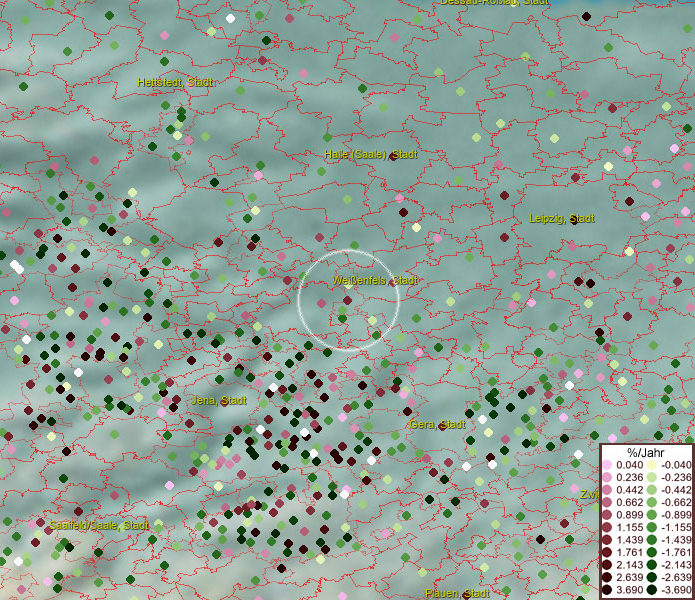Click the -0.236 legend value text
The width and height of the screenshot is (695, 600).
tap(676, 477)
